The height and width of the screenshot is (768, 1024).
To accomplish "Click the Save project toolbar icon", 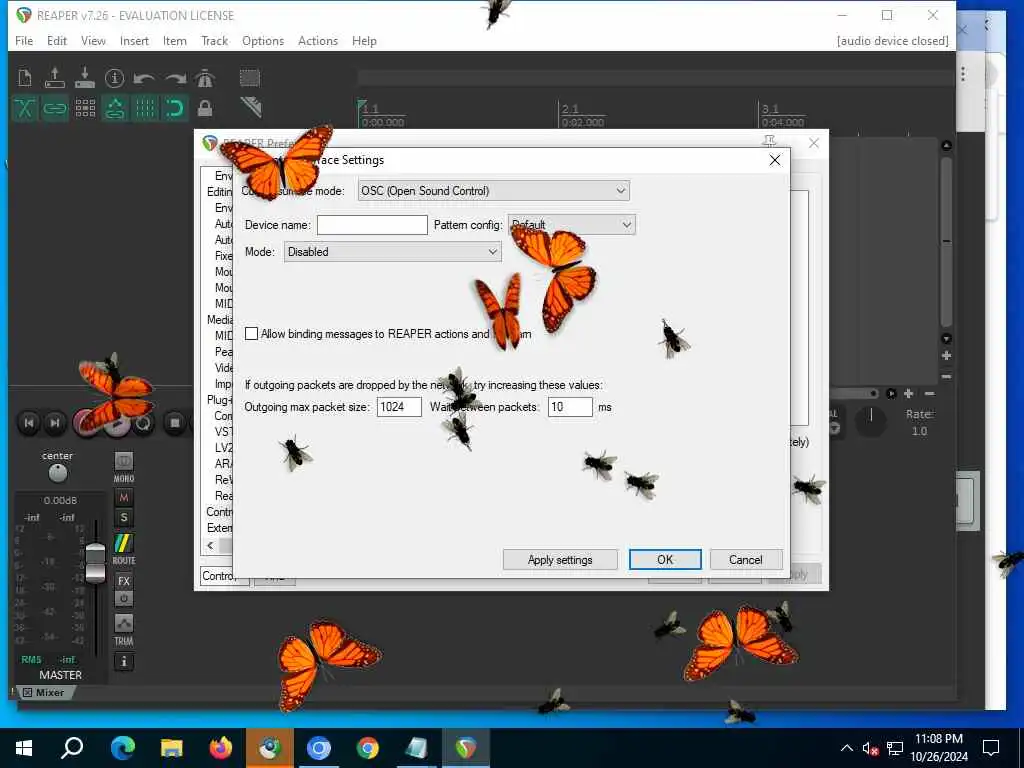I will coord(85,78).
